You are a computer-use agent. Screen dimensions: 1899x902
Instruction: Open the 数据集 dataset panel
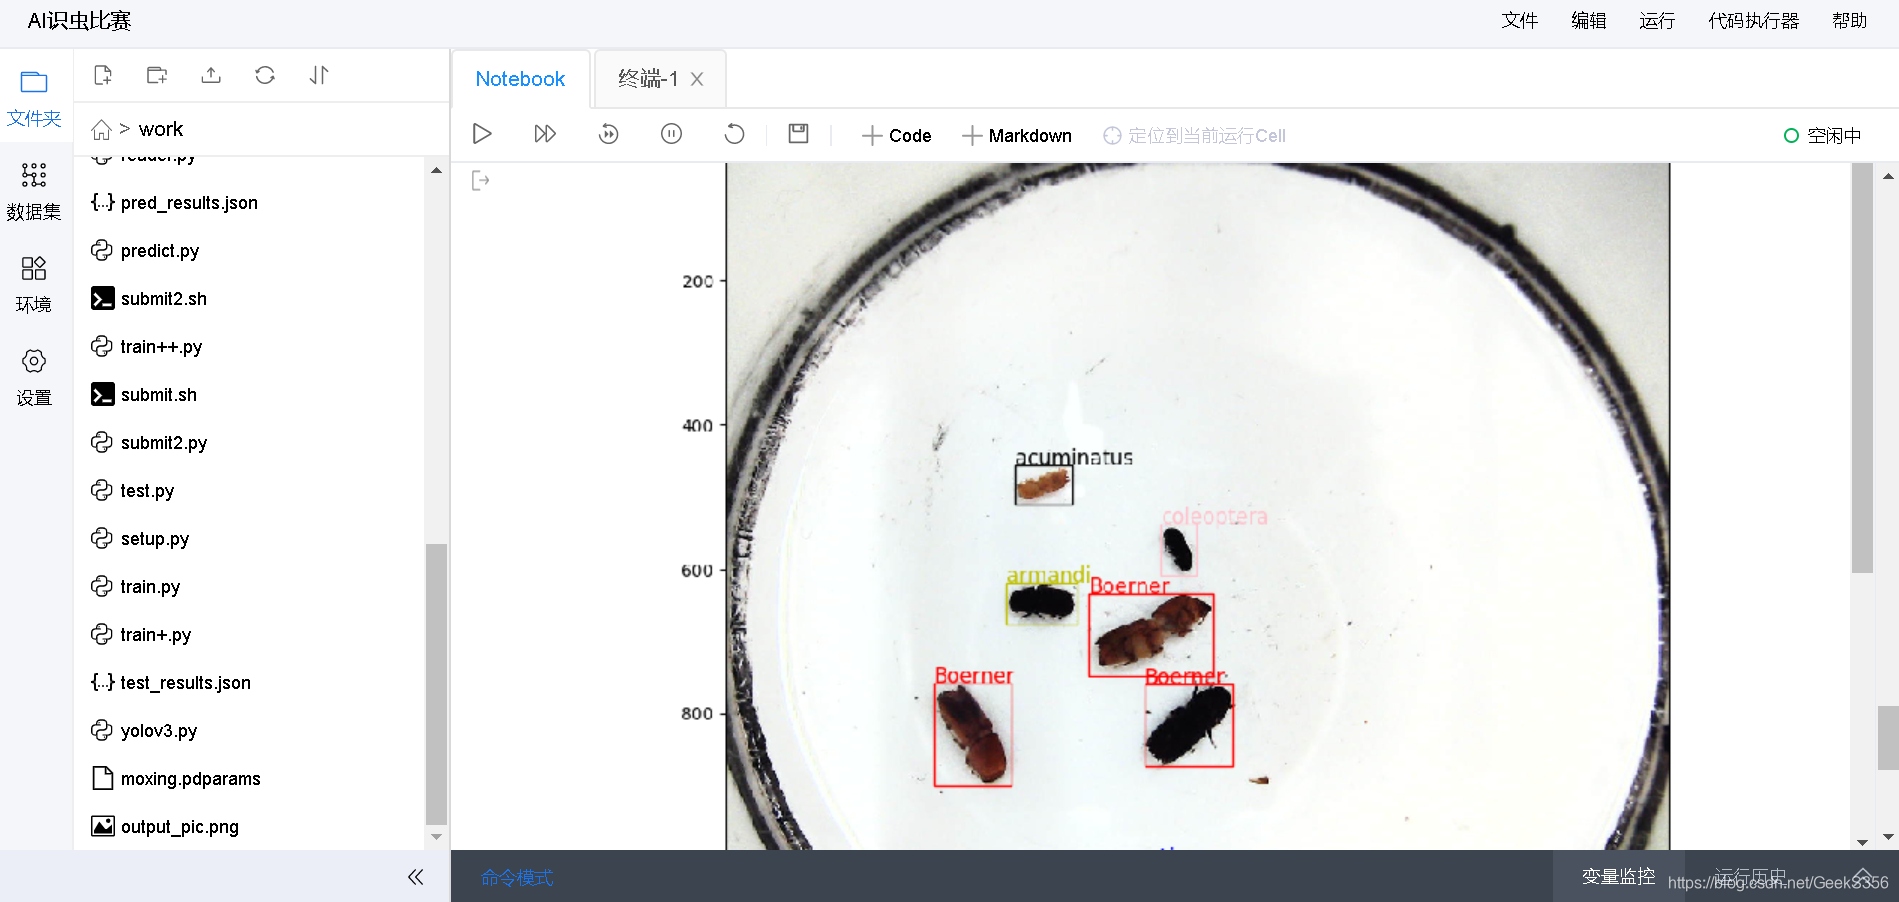coord(34,192)
